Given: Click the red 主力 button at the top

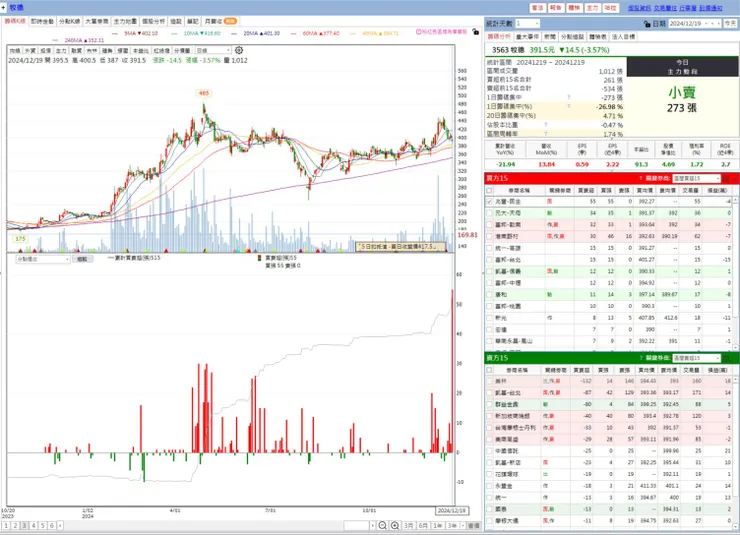Looking at the screenshot, I should (x=592, y=8).
